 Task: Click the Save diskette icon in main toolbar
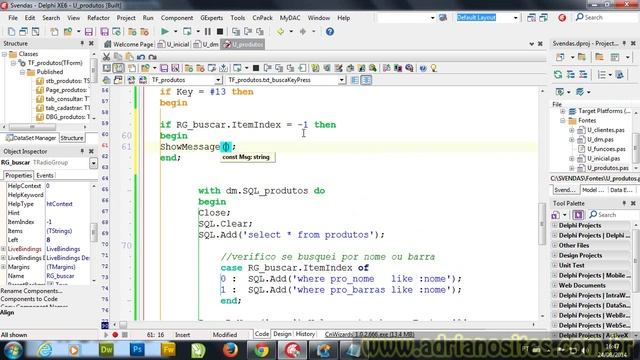click(89, 31)
